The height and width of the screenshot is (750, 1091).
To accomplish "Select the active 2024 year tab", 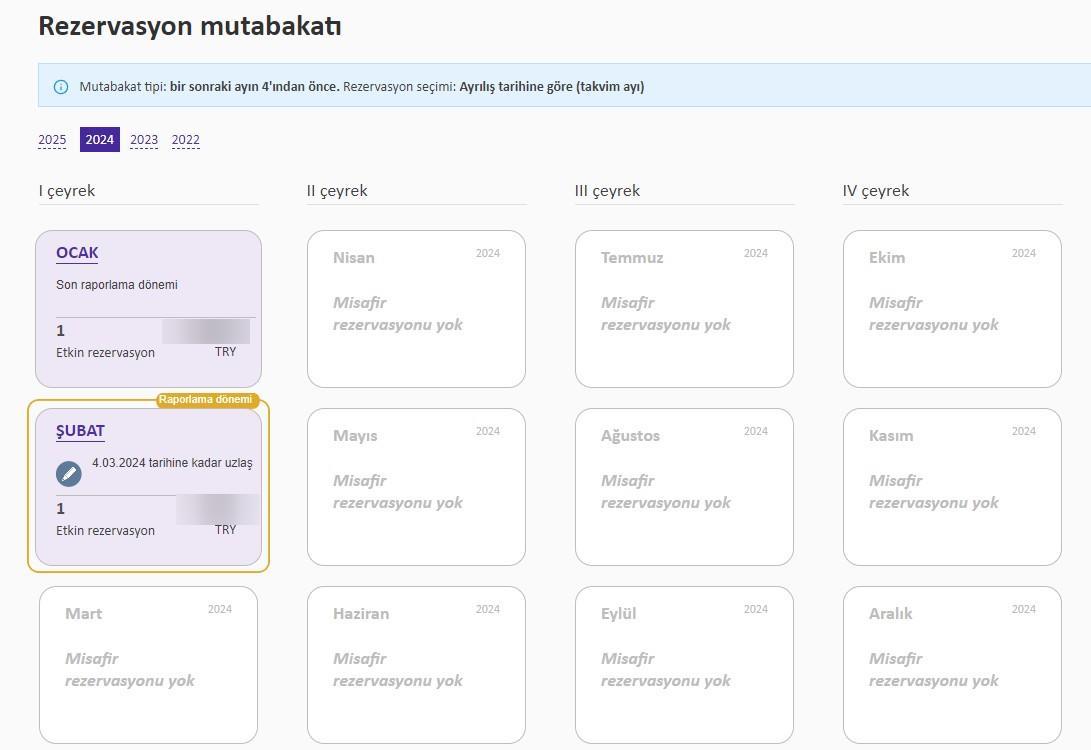I will pos(99,140).
